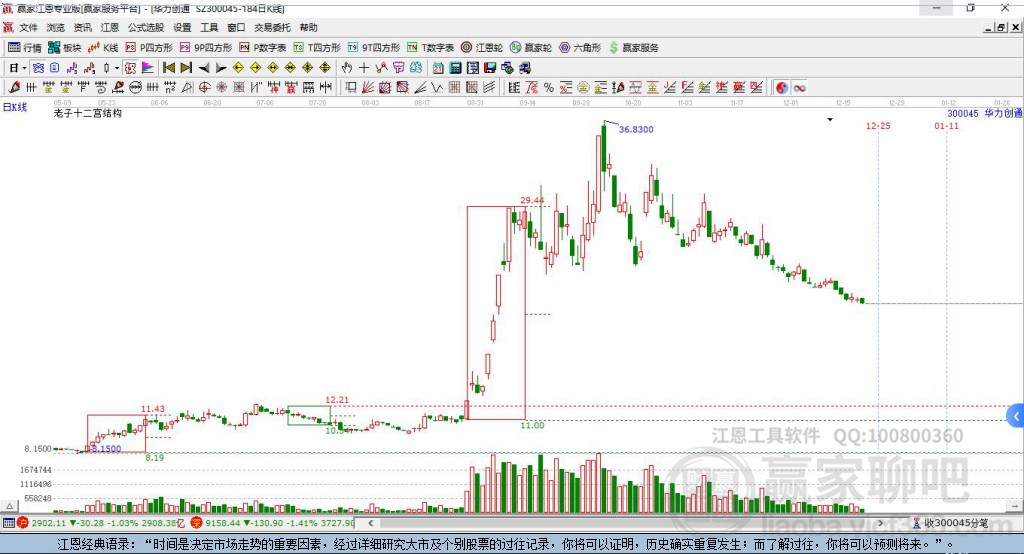1024x554 pixels.
Task: Select the hand pan tool
Action: pyautogui.click(x=347, y=68)
